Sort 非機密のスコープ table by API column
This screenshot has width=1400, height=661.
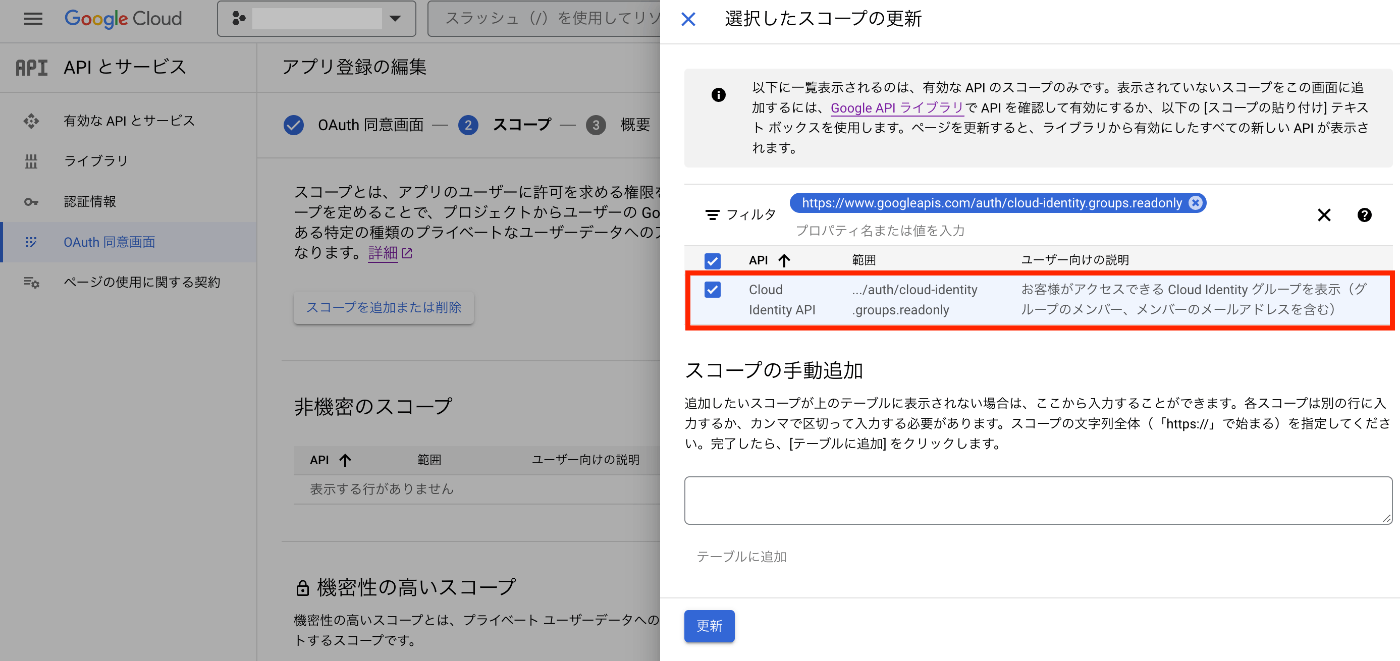coord(331,460)
